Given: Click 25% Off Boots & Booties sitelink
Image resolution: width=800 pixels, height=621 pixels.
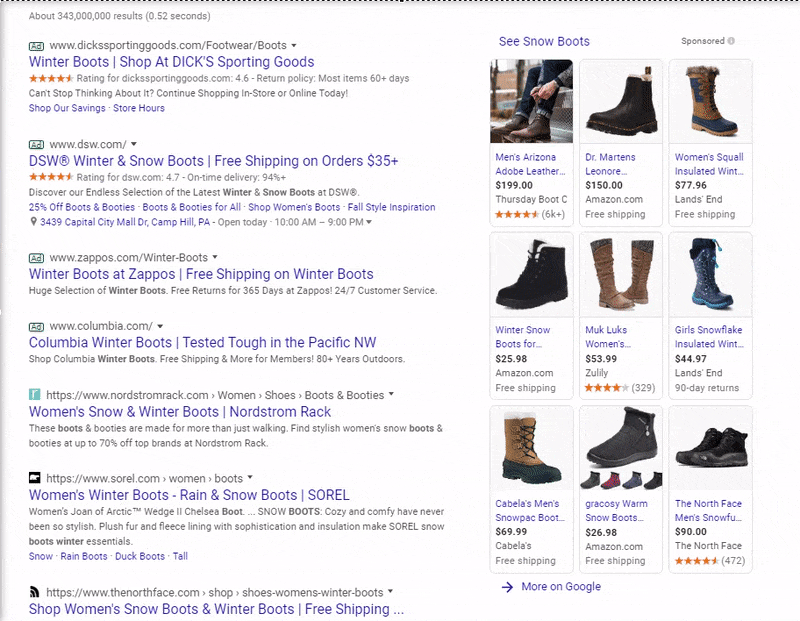Looking at the screenshot, I should coord(82,207).
